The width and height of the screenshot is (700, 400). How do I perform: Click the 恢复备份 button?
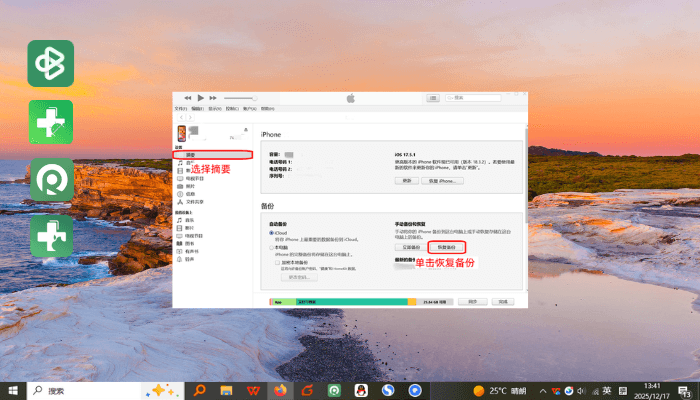click(x=446, y=247)
